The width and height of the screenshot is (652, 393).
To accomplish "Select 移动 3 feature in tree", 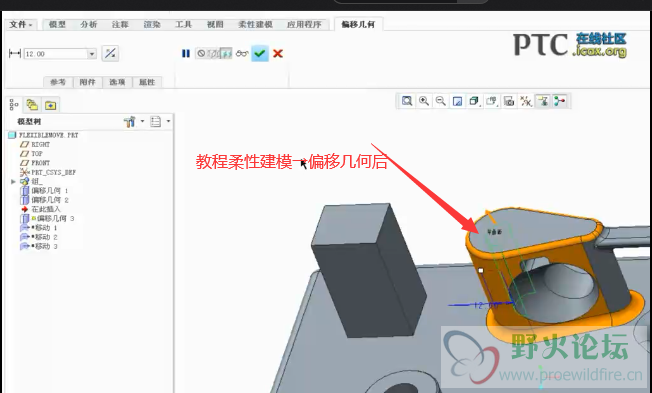I will point(39,246).
